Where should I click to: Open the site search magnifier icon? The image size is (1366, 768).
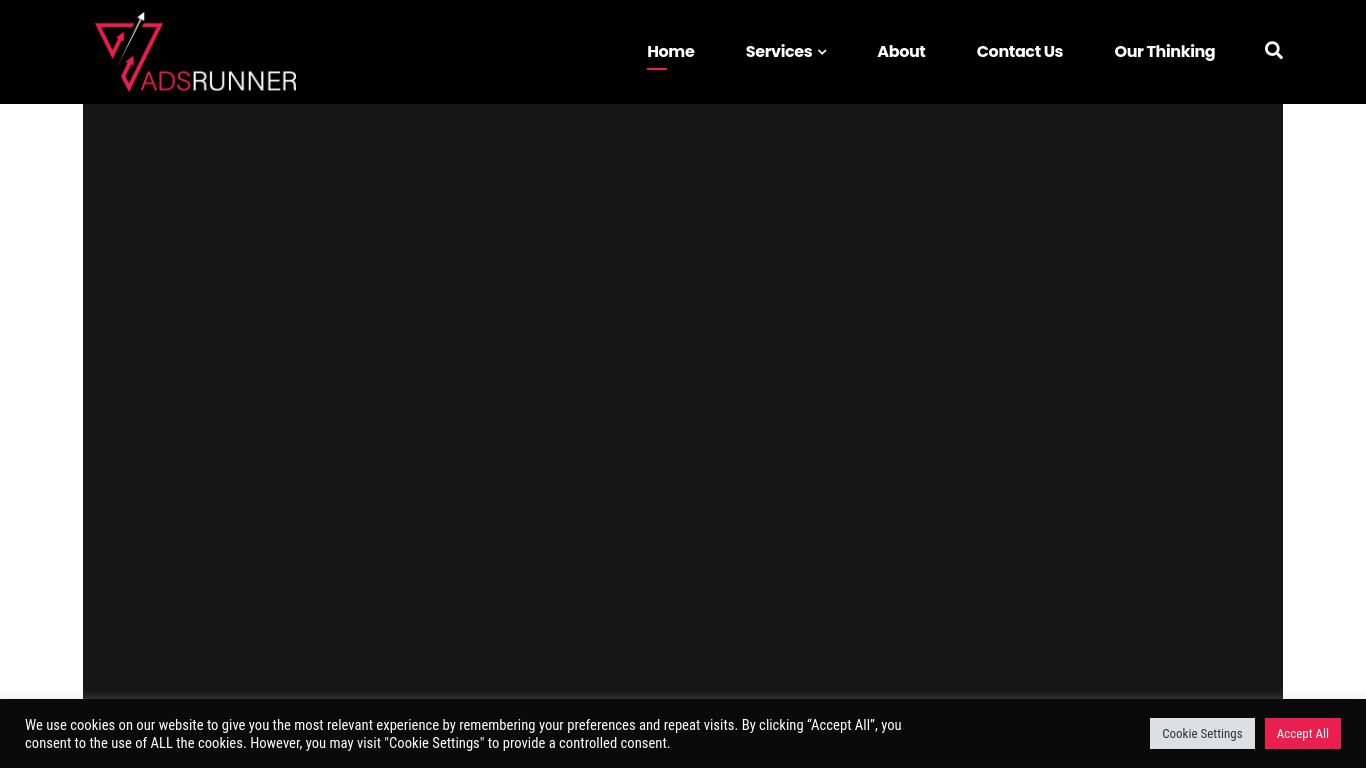tap(1273, 50)
